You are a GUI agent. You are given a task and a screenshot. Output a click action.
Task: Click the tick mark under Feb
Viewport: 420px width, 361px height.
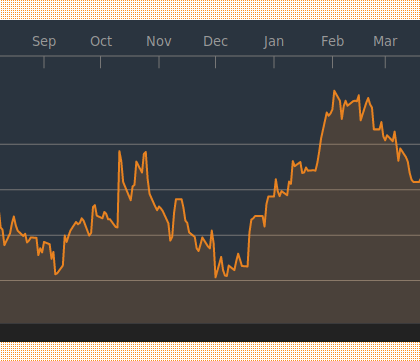point(332,62)
